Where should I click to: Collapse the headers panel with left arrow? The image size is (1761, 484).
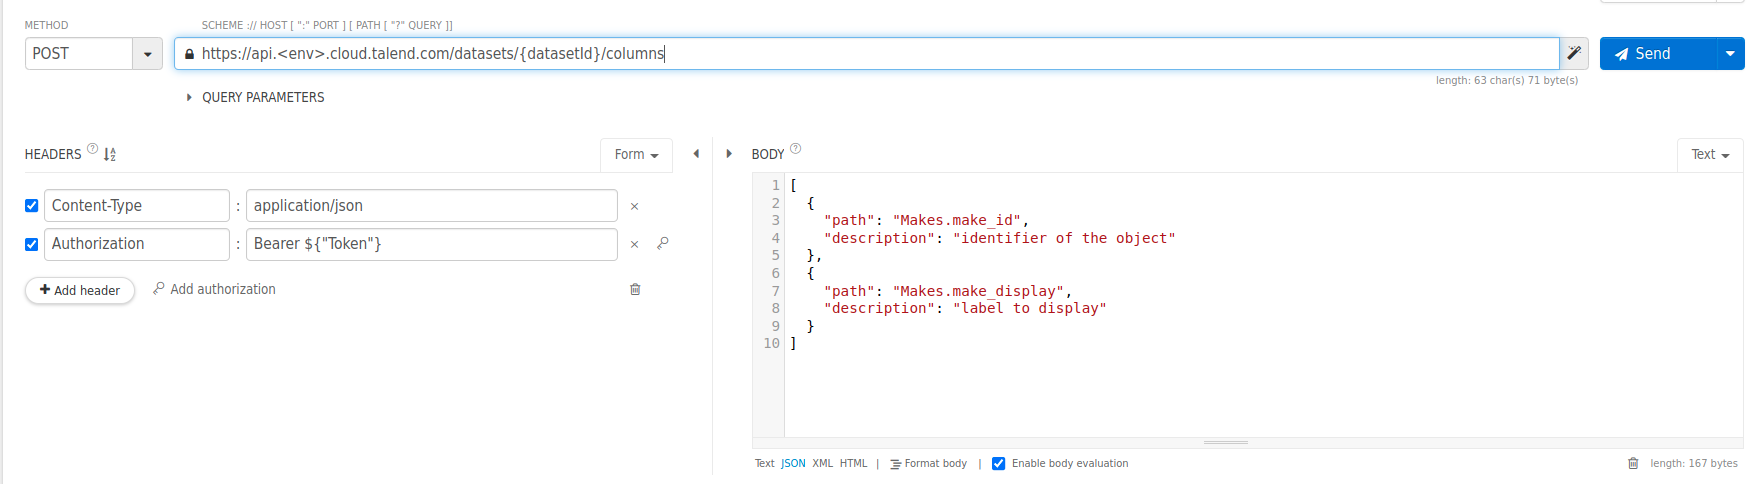696,154
